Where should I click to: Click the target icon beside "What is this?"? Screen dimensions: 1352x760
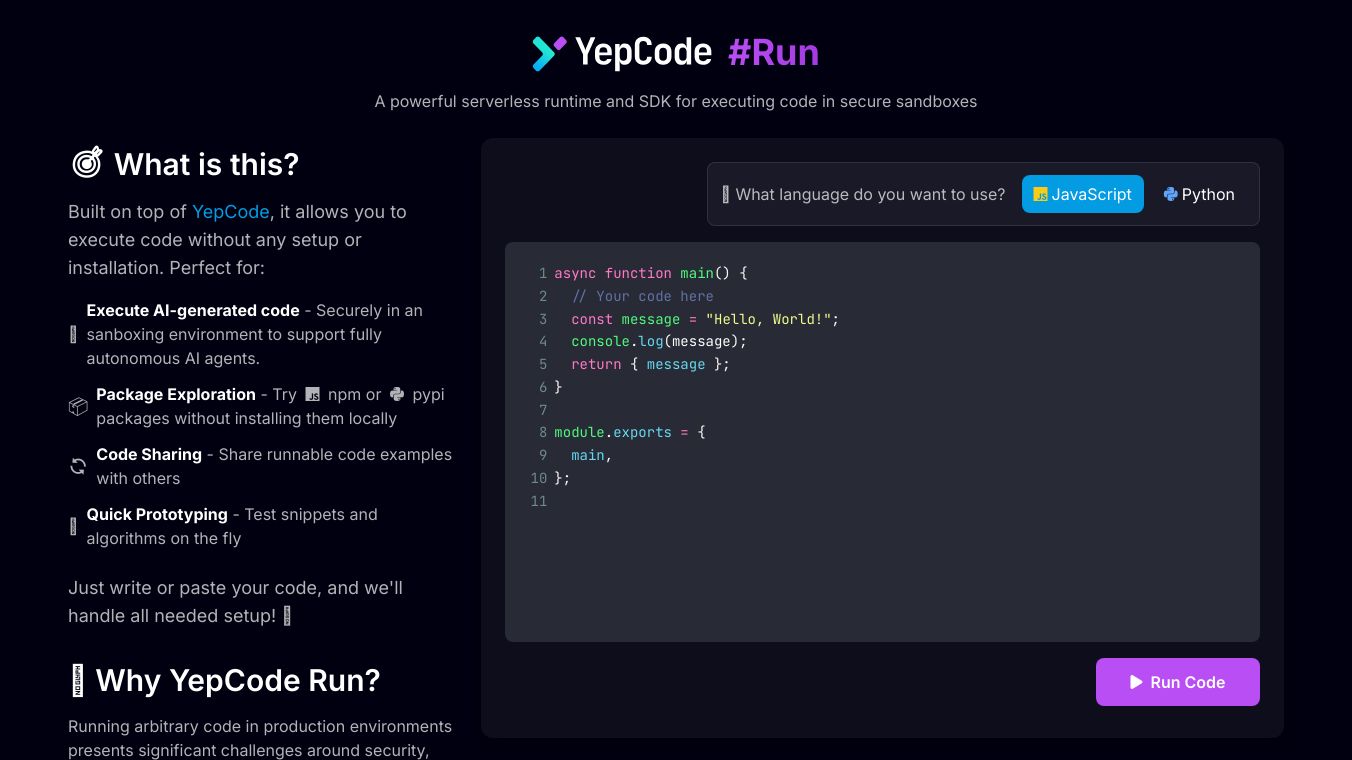click(x=87, y=163)
